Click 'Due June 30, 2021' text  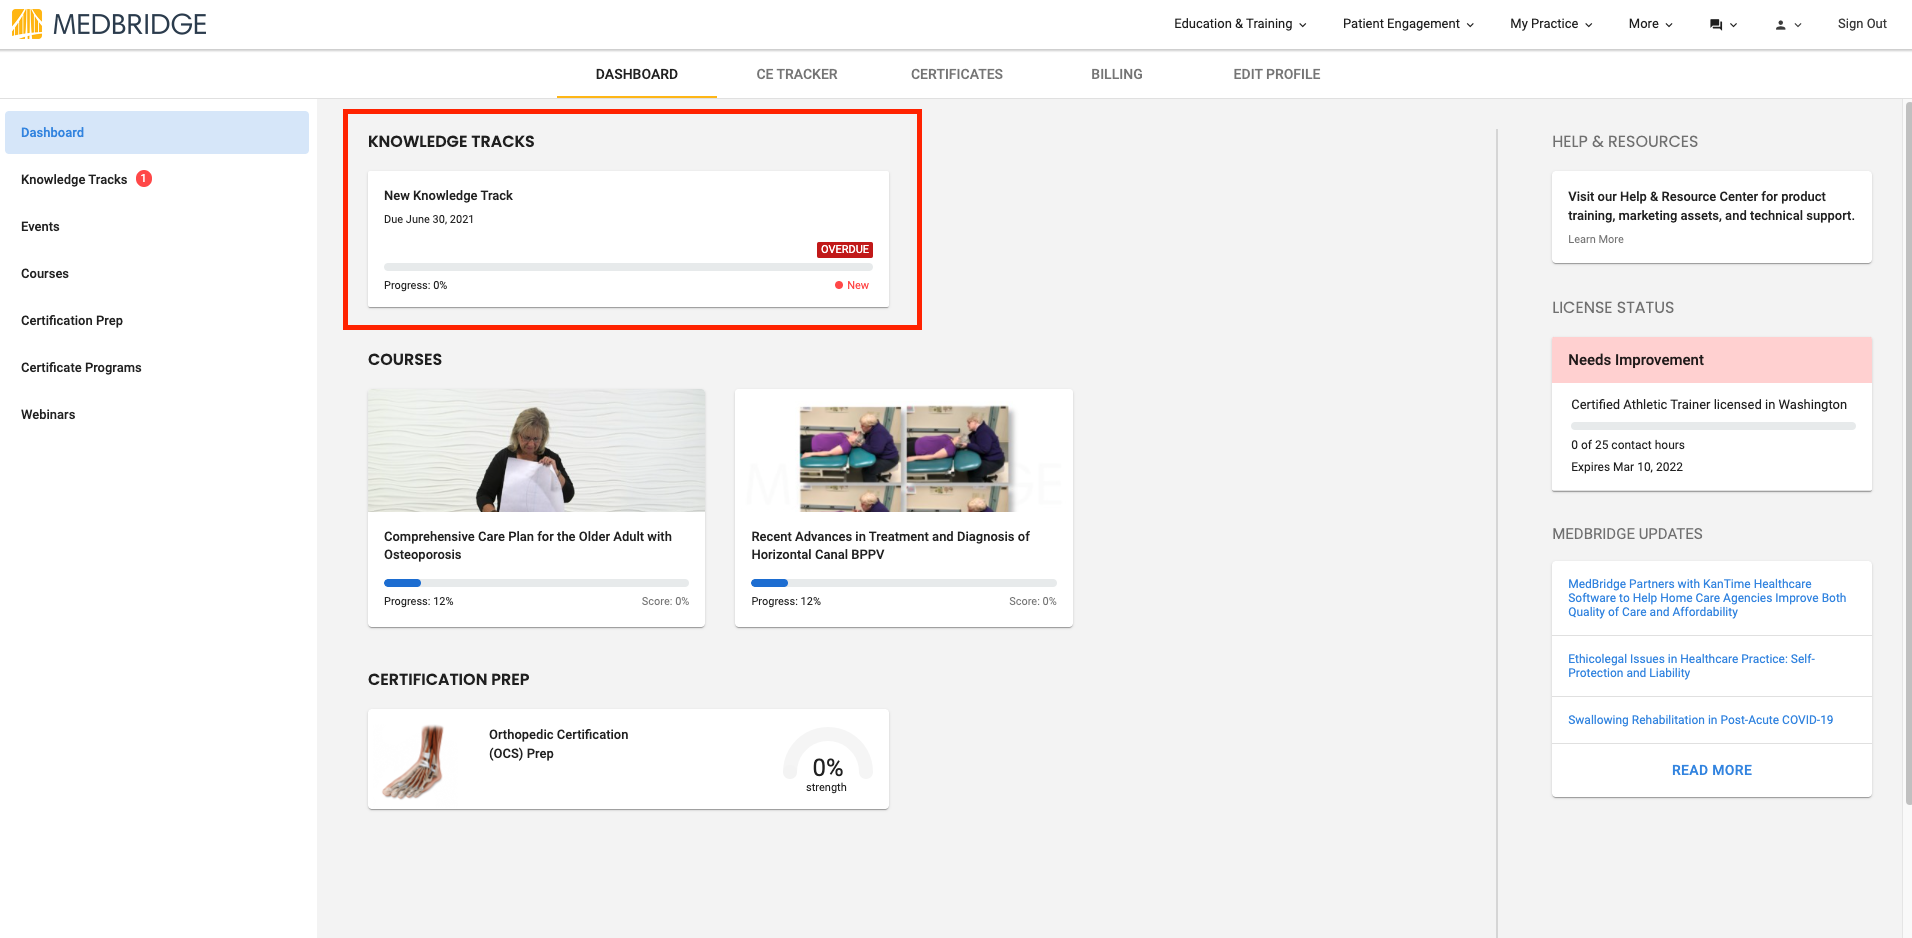pos(429,219)
